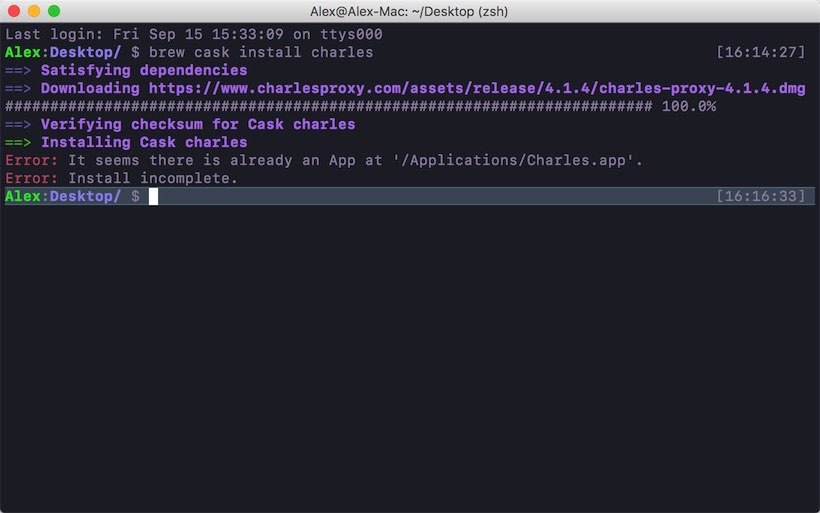Click the red close window button
820x513 pixels.
tap(14, 11)
